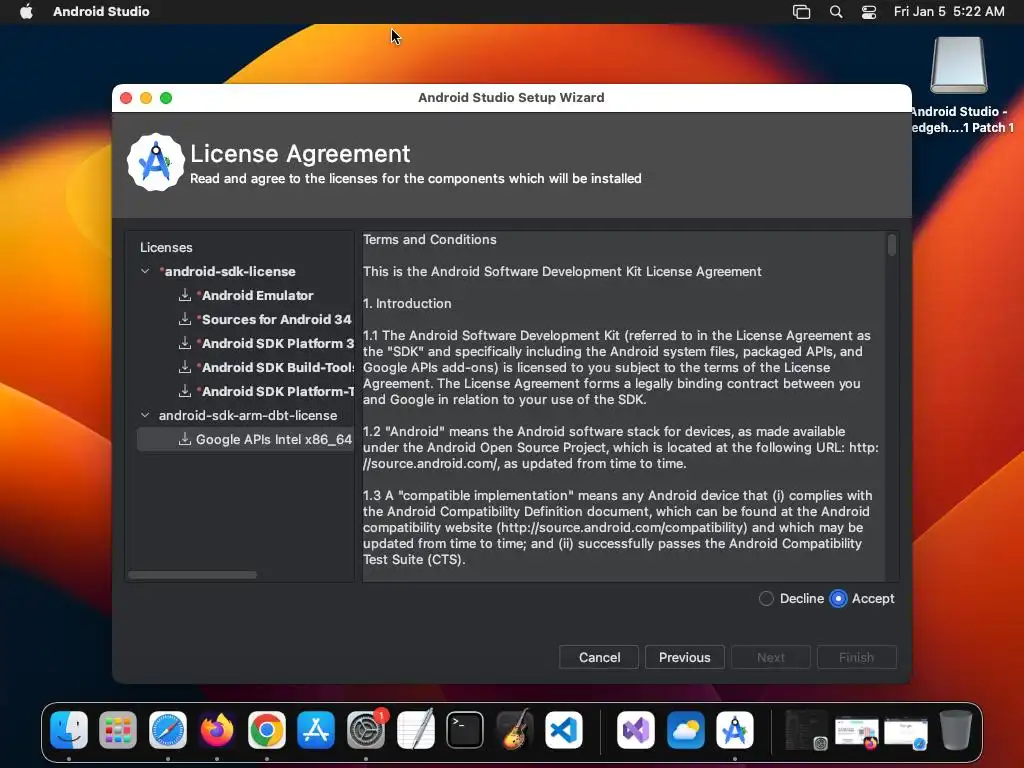The image size is (1024, 768).
Task: Select the android-sdk-license tree row
Action: [x=246, y=271]
